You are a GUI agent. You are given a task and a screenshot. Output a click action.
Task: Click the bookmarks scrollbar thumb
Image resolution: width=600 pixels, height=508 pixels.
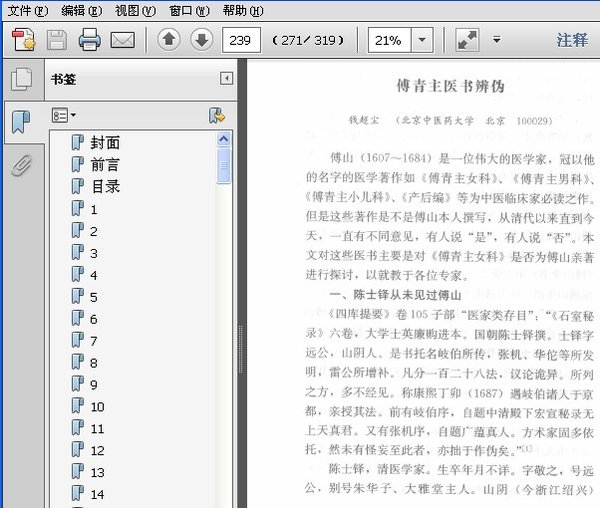tap(223, 166)
